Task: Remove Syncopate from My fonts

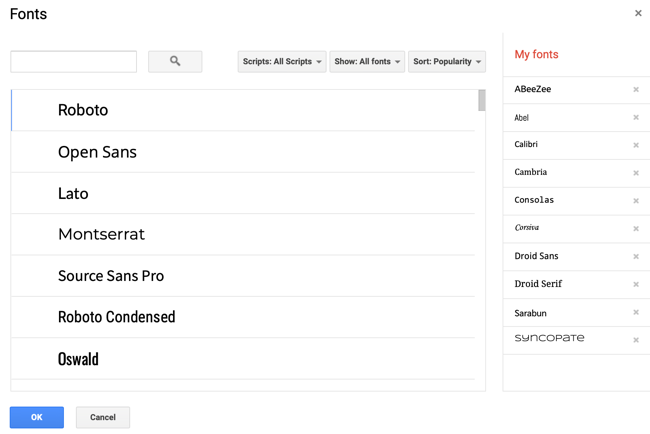Action: (636, 340)
